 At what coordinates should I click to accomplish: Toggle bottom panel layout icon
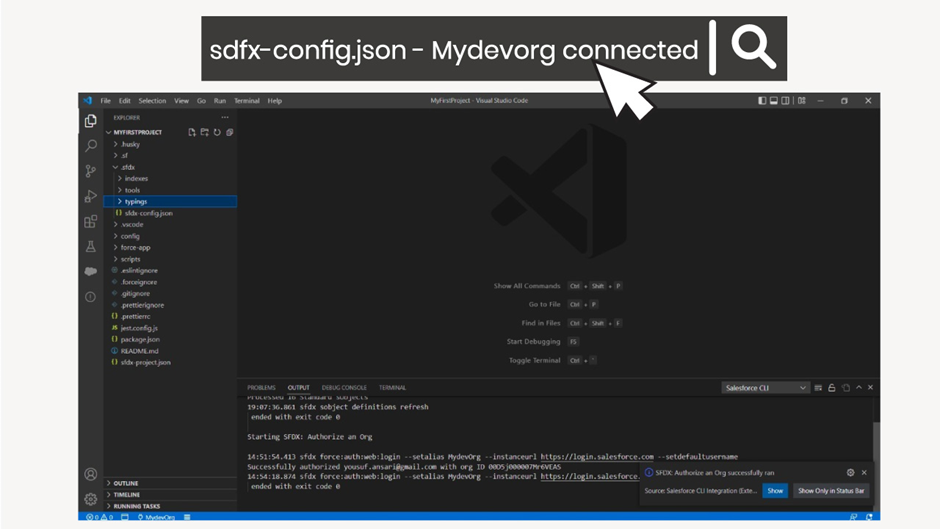pyautogui.click(x=773, y=101)
